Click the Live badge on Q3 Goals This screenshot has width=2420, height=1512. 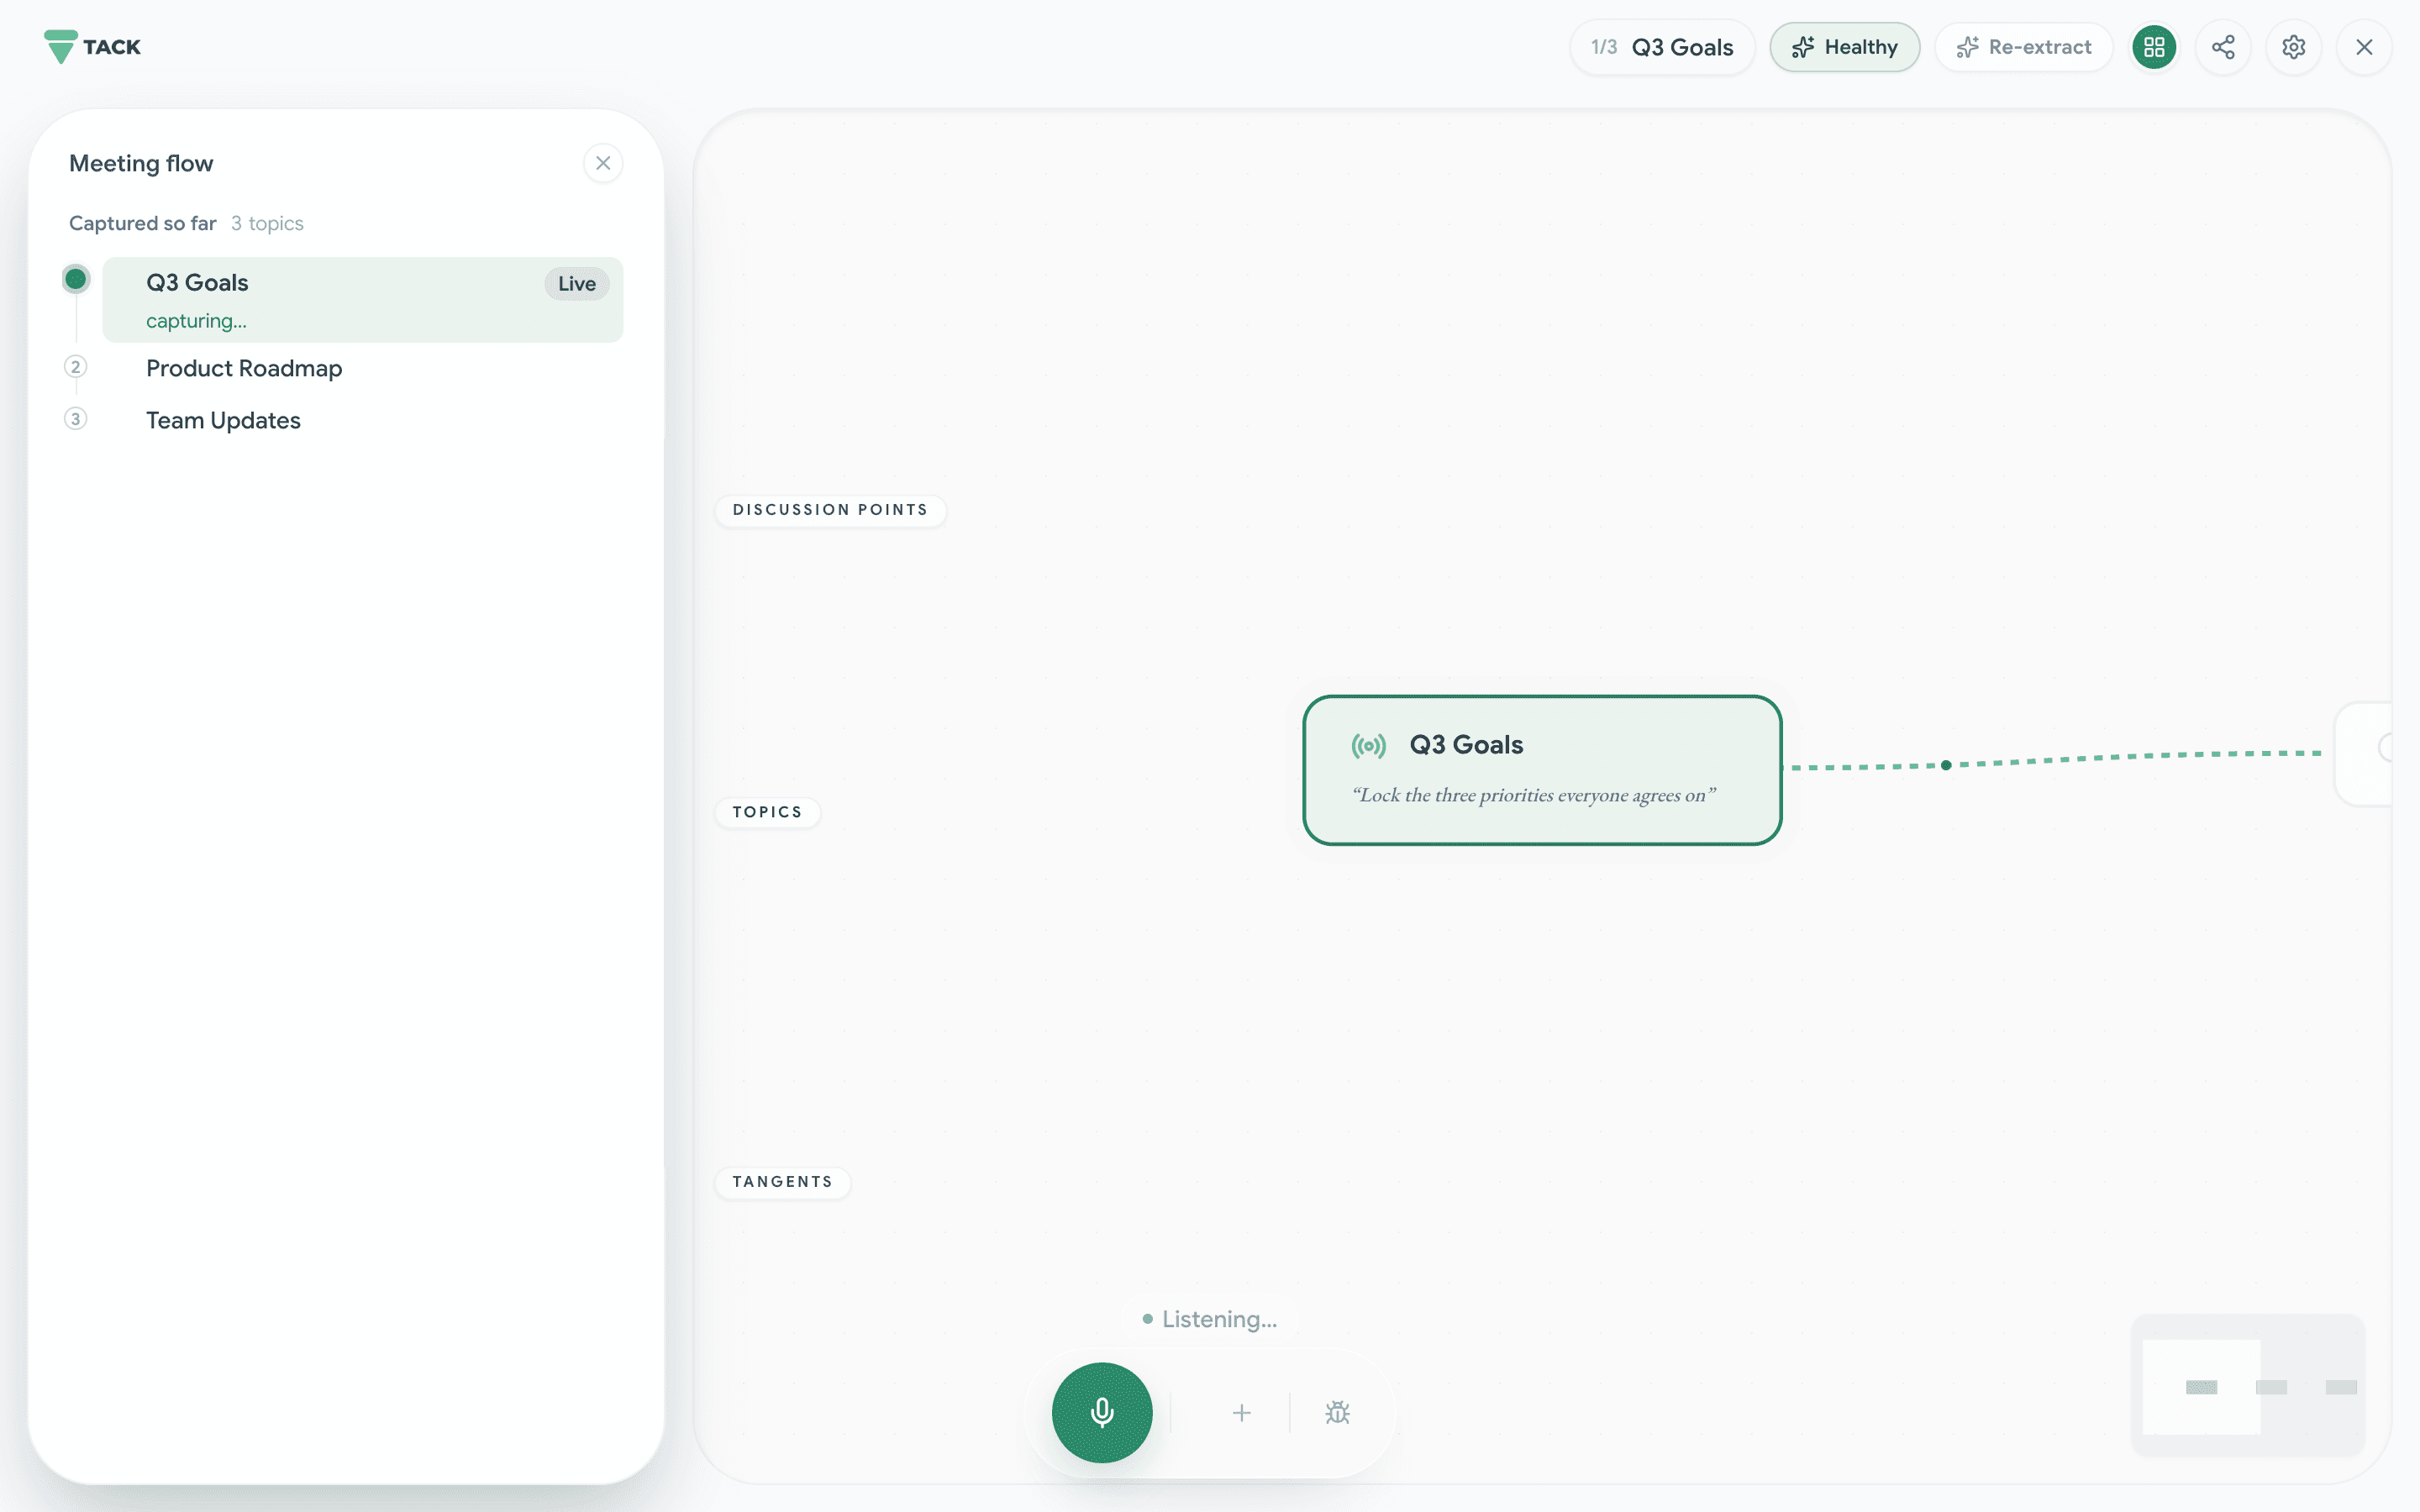click(x=576, y=283)
